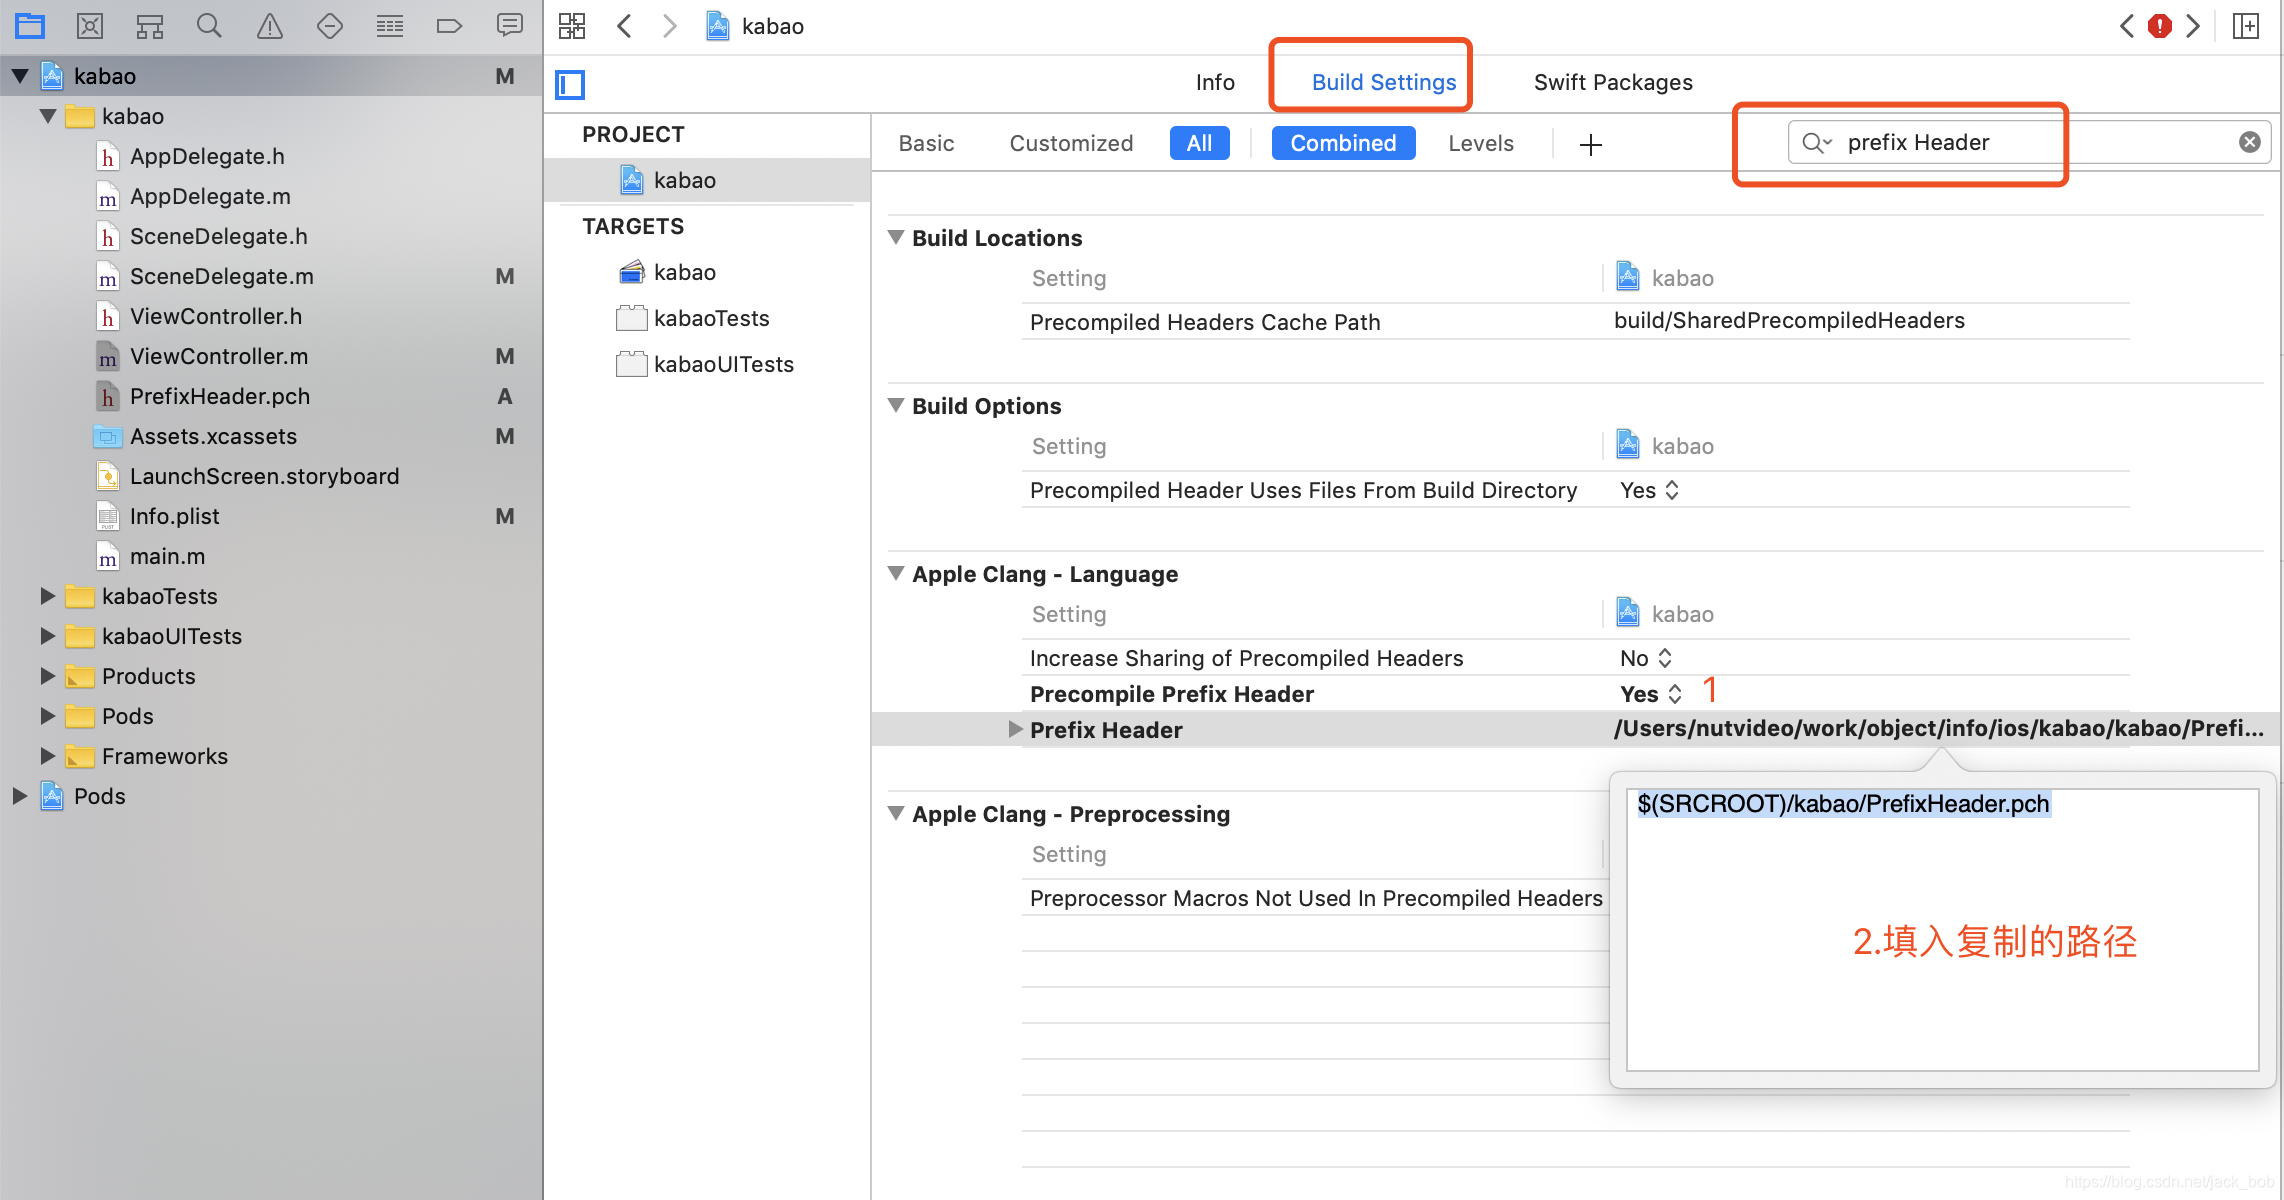Screen dimensions: 2284x1200
Task: Jump to next issue arrow
Action: (x=2193, y=26)
